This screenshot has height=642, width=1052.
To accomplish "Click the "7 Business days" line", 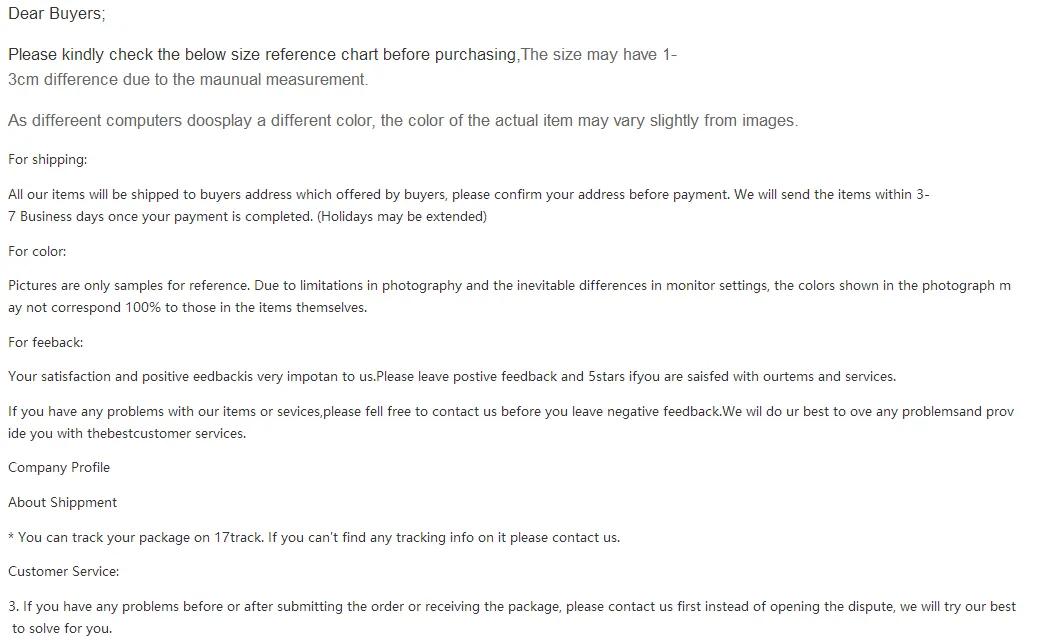I will [248, 217].
